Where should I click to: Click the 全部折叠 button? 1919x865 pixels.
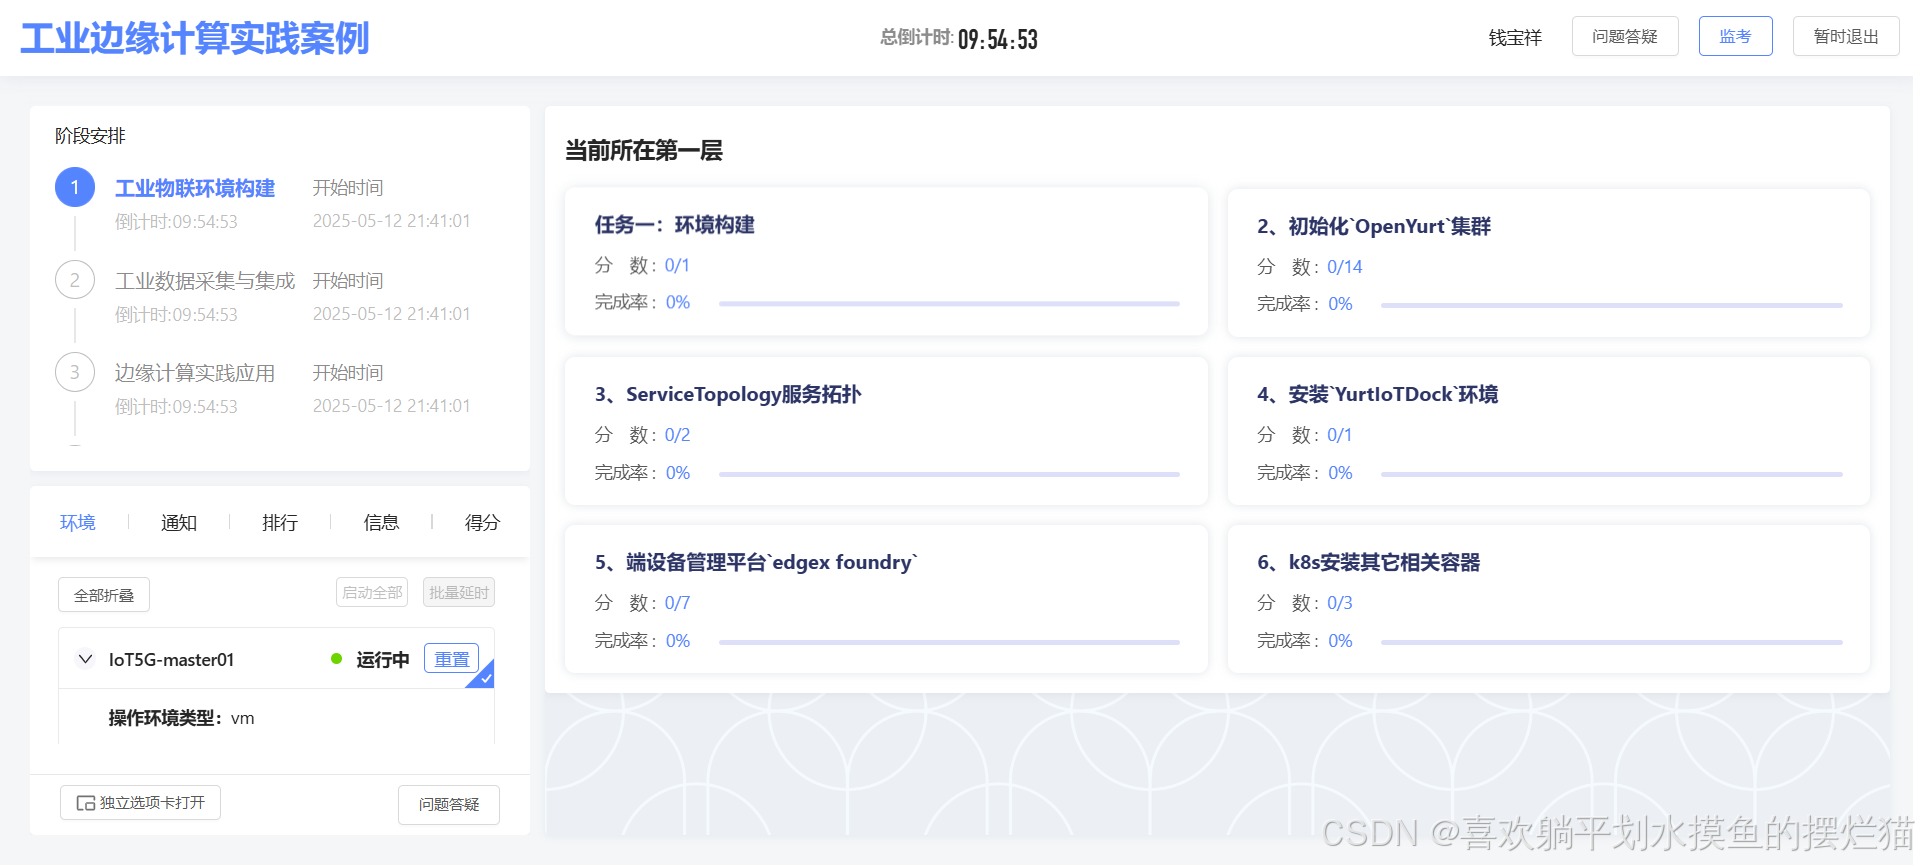[x=104, y=595]
